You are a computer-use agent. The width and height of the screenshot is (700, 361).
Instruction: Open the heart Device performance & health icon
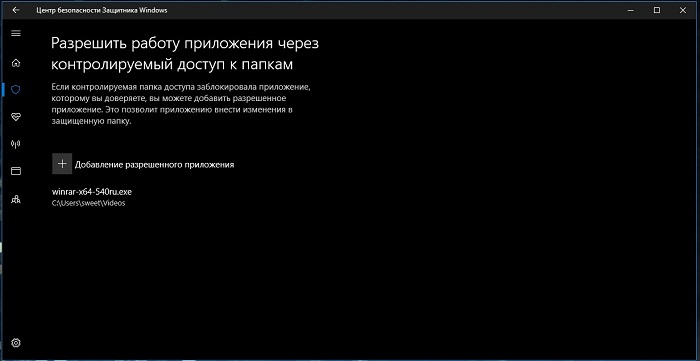16,117
